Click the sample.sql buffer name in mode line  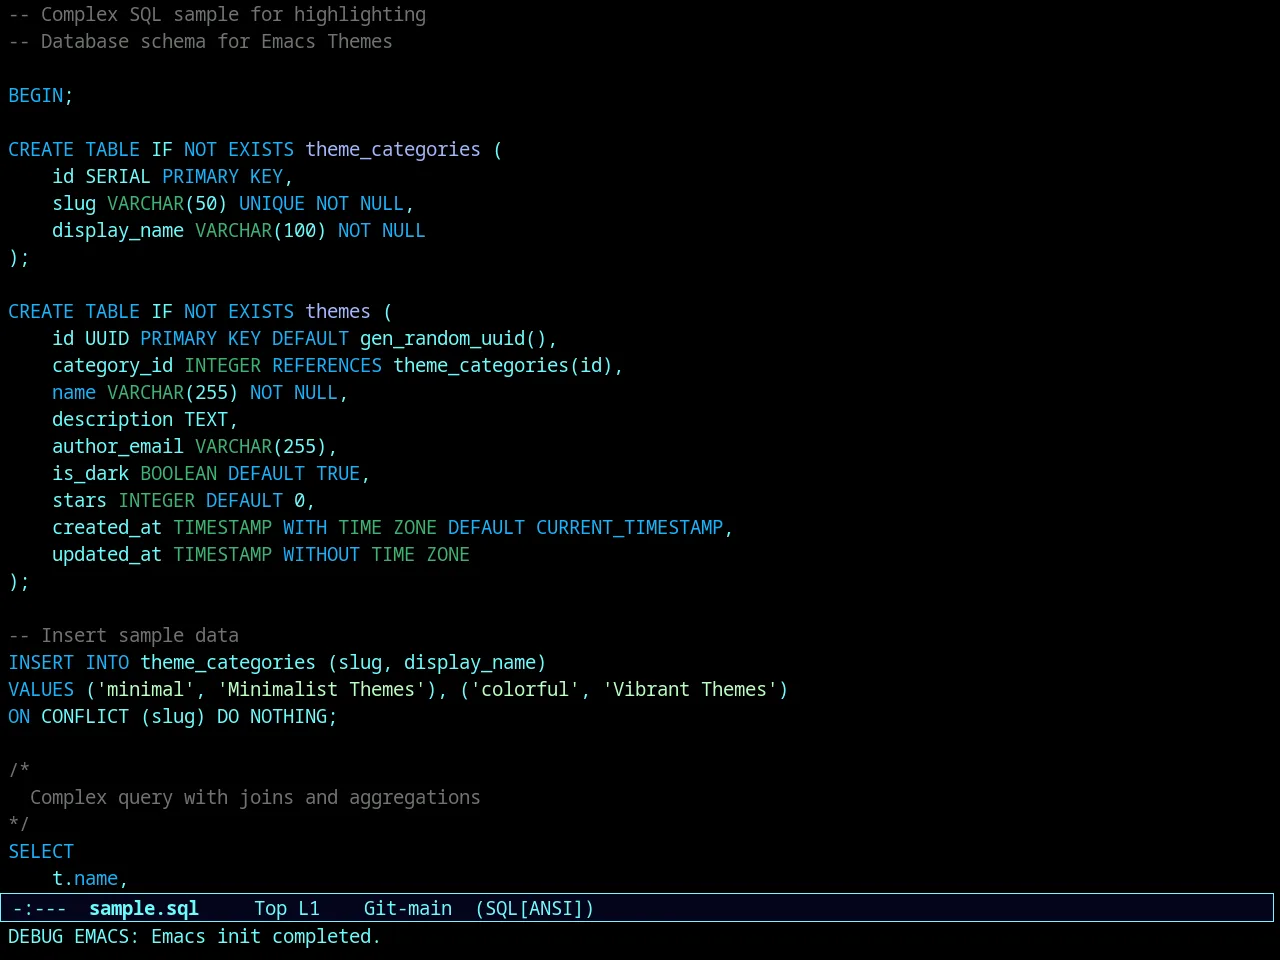pos(144,908)
